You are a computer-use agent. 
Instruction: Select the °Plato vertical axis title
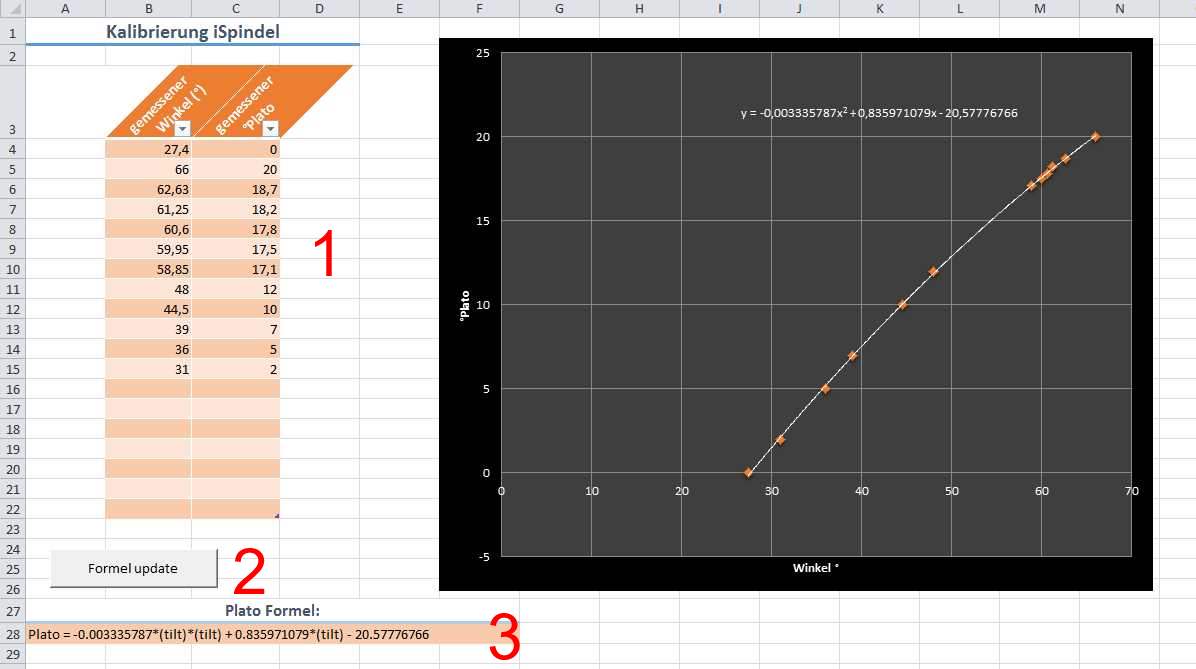click(x=463, y=305)
